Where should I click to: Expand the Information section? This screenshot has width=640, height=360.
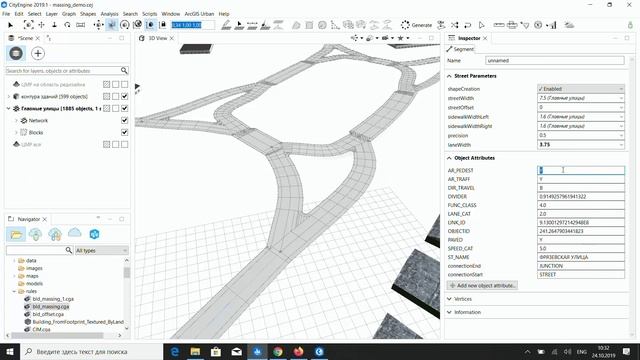449,312
